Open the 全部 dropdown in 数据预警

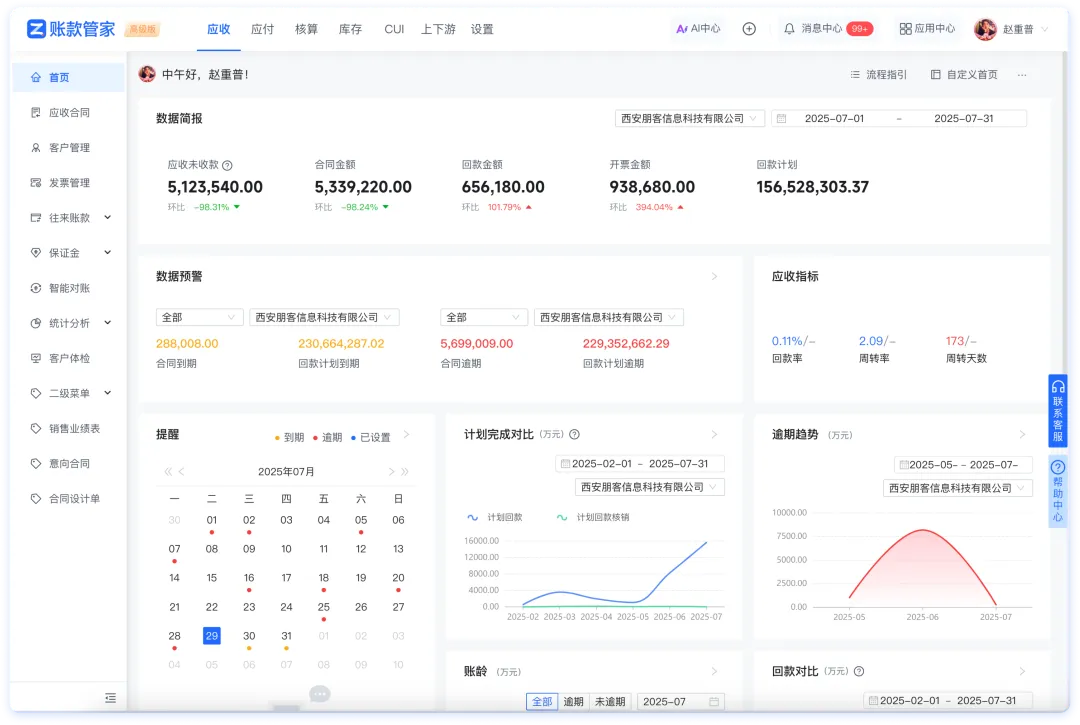tap(199, 315)
